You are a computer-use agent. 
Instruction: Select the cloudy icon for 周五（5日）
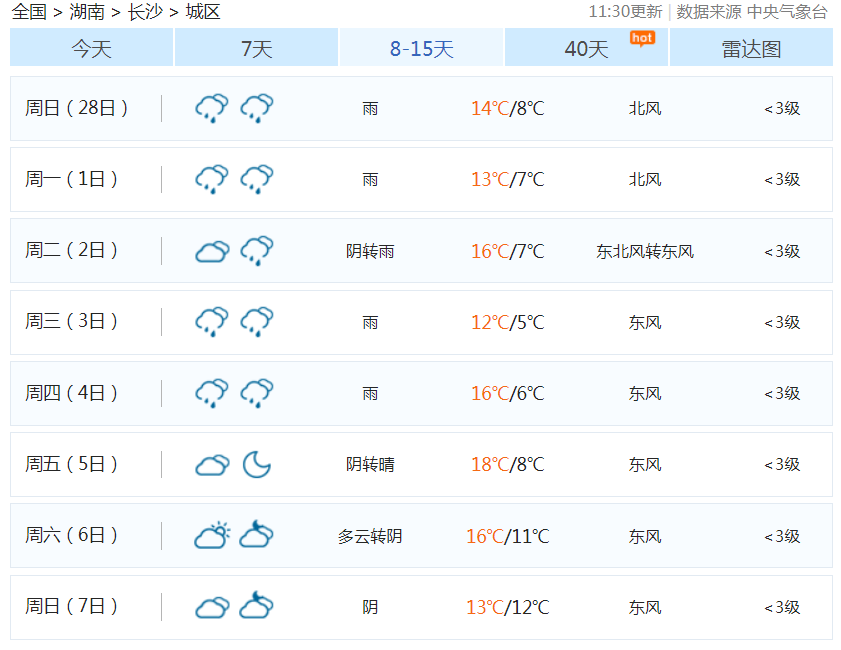tap(211, 463)
